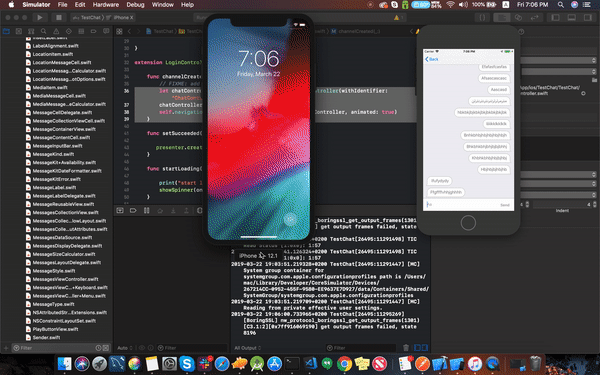600x375 pixels.
Task: Tap Send in the chat simulator
Action: tap(505, 205)
